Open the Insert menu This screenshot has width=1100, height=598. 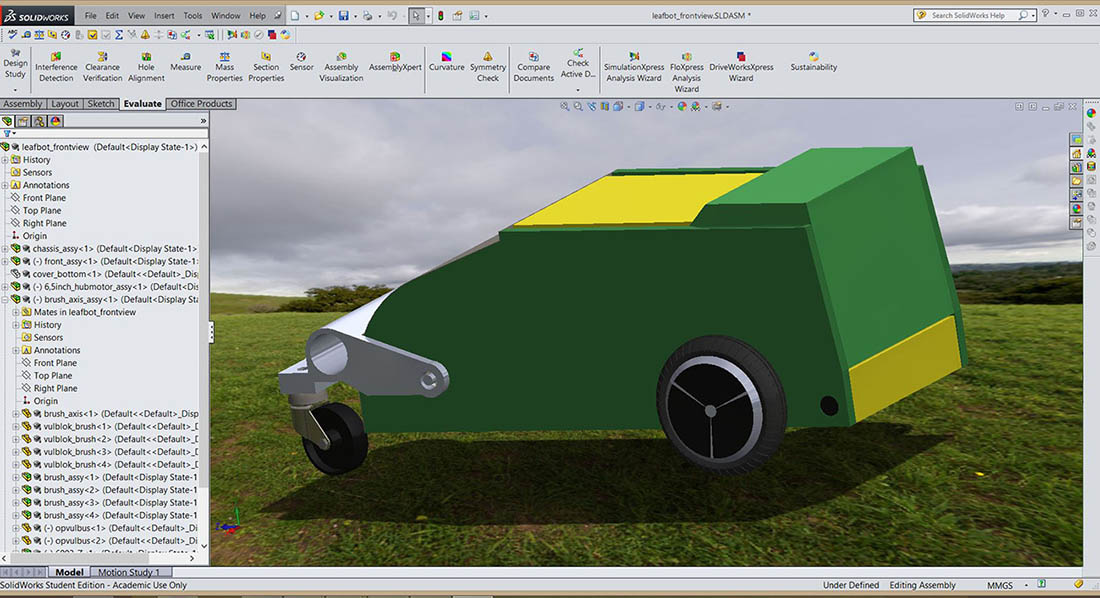point(164,15)
